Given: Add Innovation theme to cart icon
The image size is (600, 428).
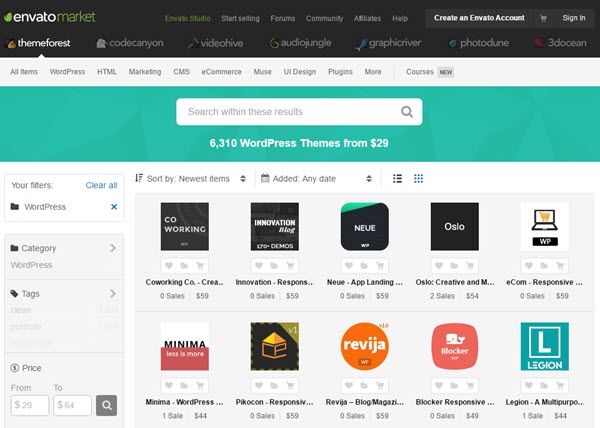Looking at the screenshot, I should [290, 265].
